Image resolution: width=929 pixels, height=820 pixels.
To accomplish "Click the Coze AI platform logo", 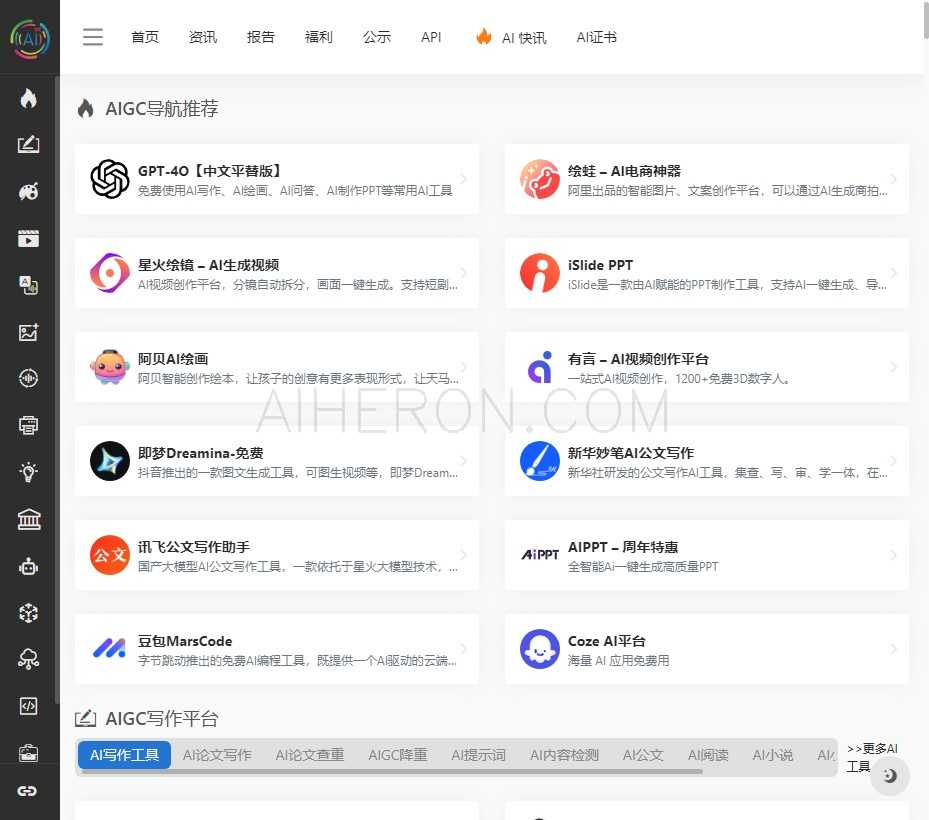I will pos(540,649).
